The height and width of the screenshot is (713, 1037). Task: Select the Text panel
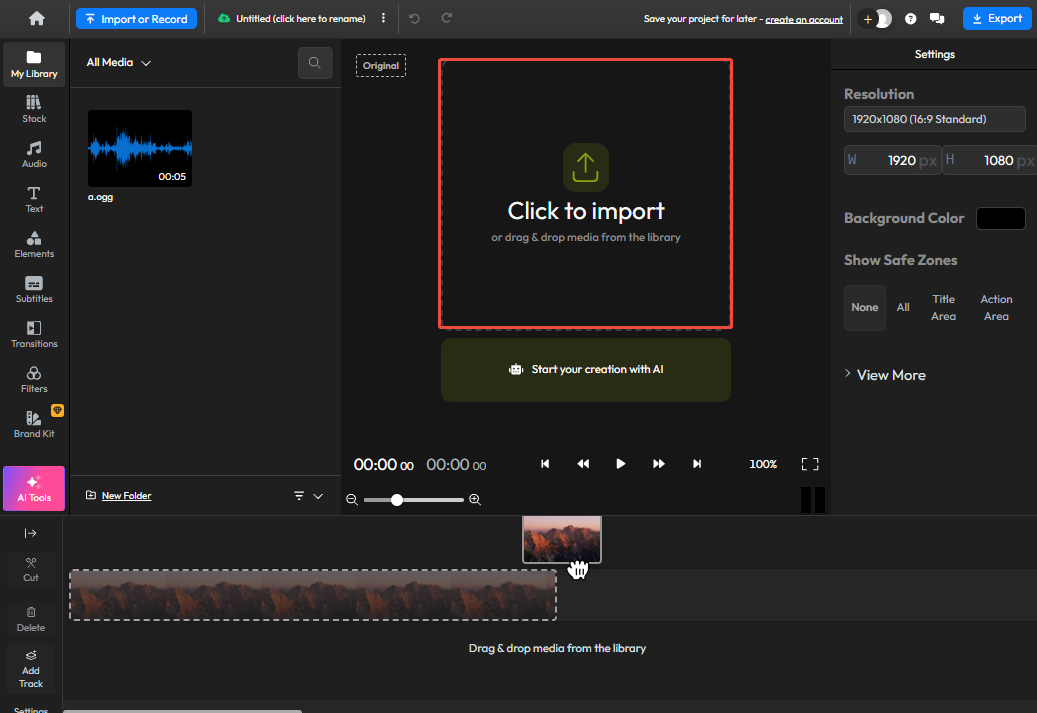(x=33, y=198)
